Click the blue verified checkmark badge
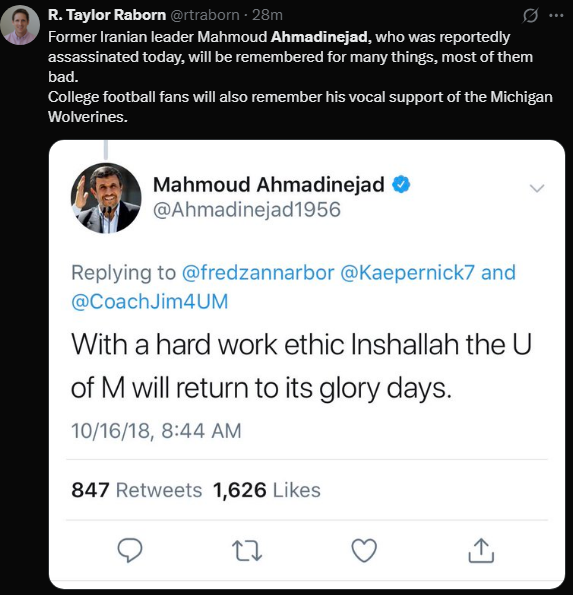This screenshot has width=573, height=595. (x=401, y=185)
